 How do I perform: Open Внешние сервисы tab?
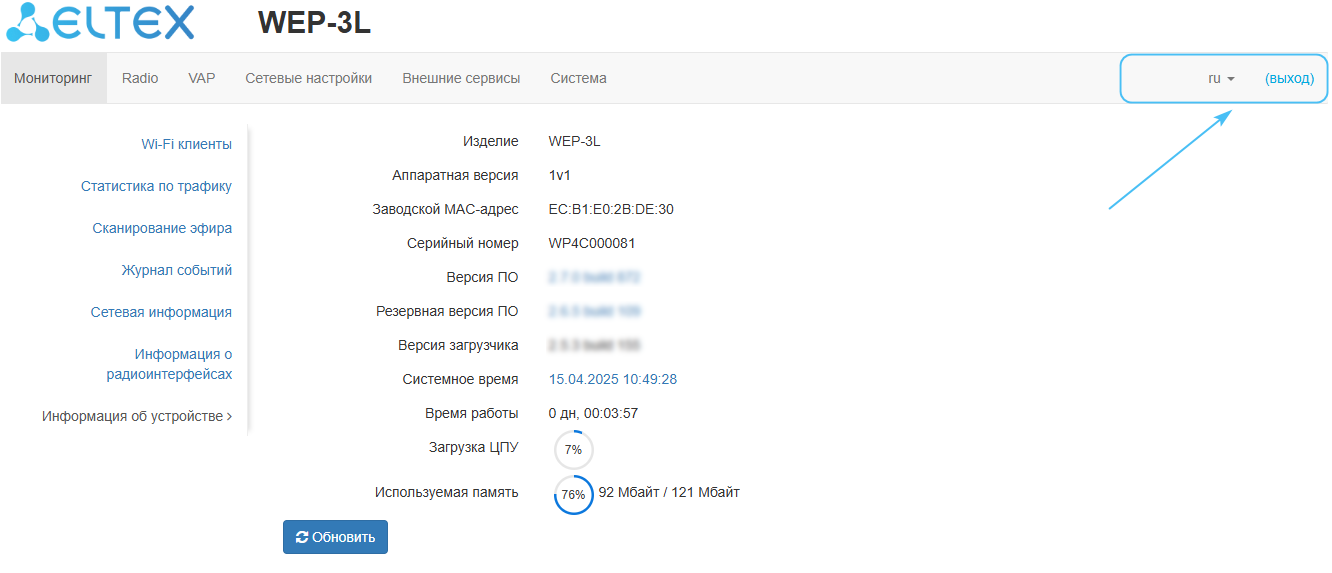tap(461, 78)
